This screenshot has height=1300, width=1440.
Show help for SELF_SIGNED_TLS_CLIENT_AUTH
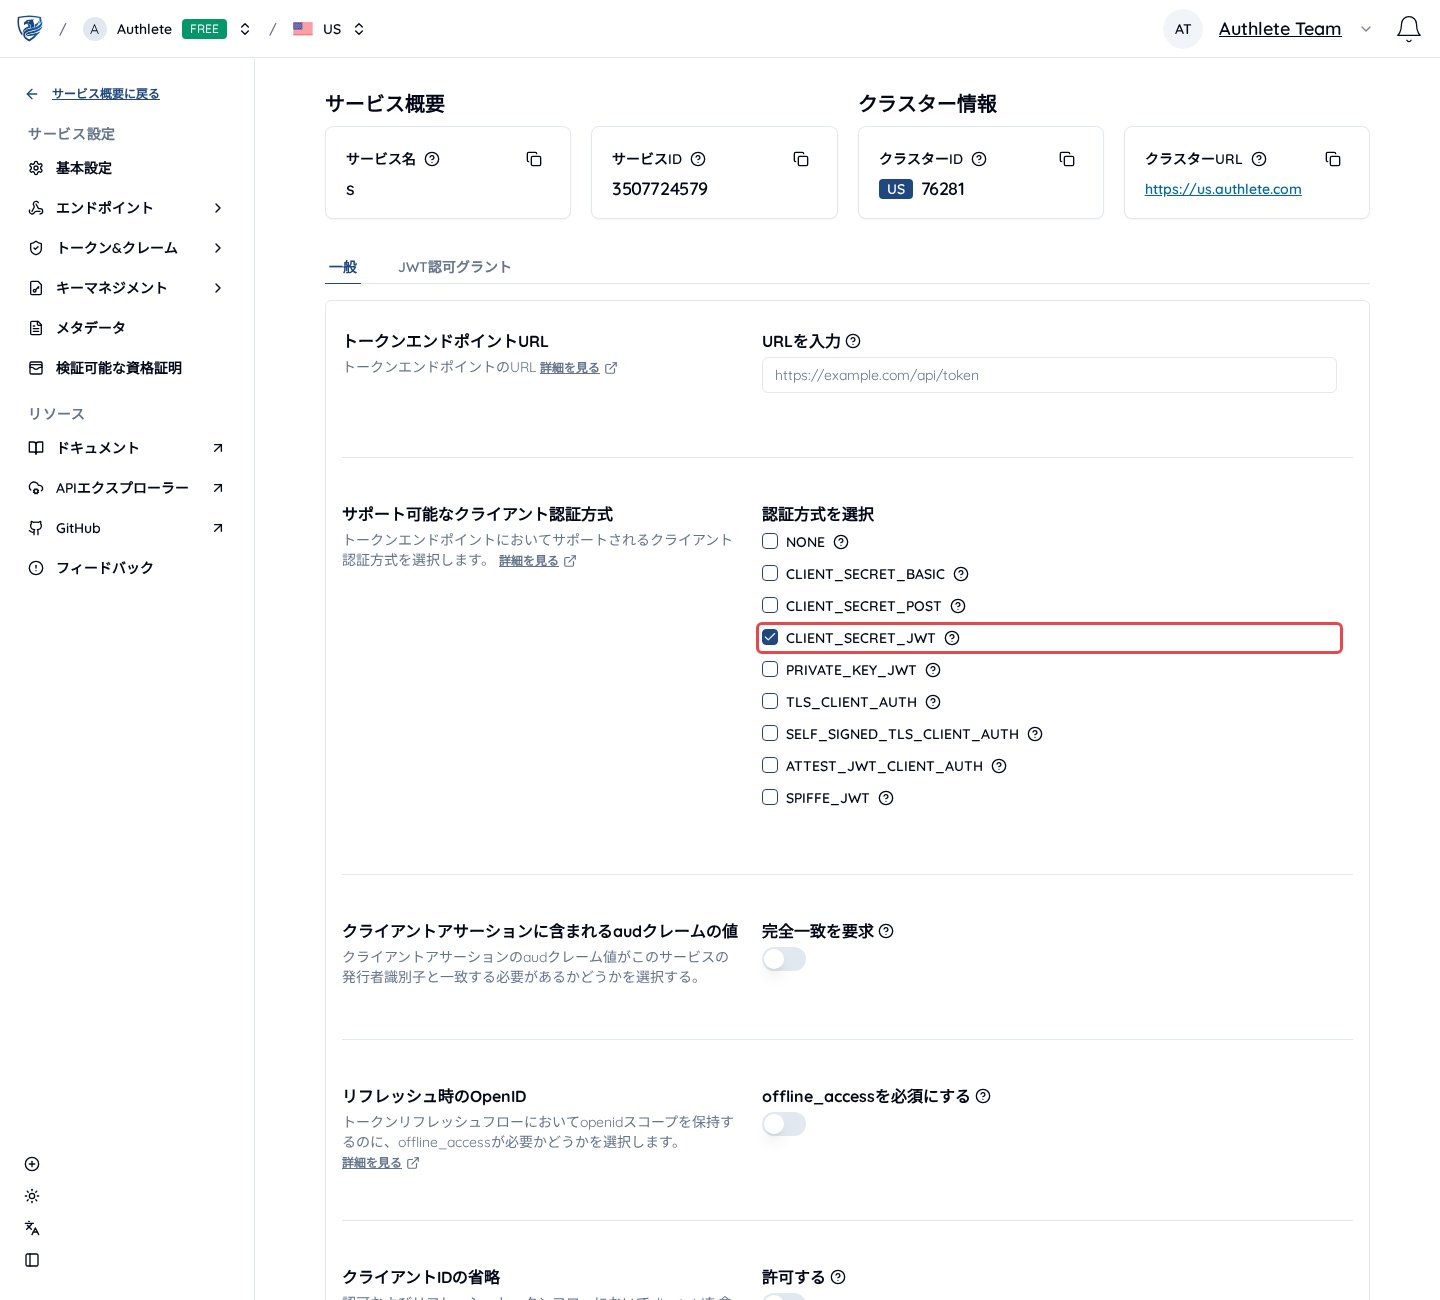pos(1035,734)
